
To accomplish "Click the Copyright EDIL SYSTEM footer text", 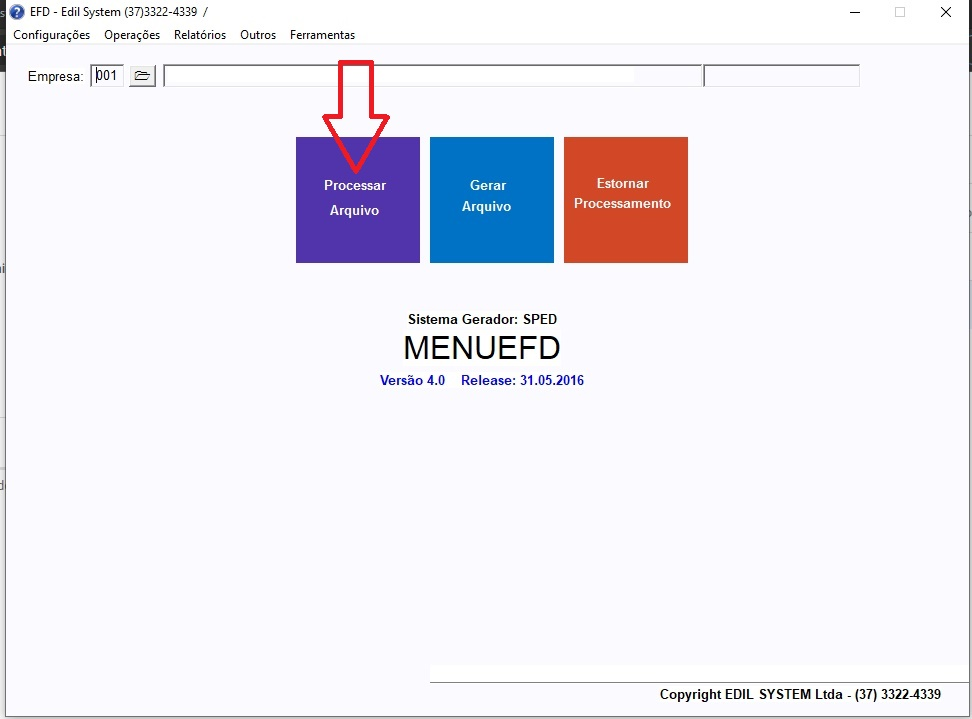I will click(800, 694).
